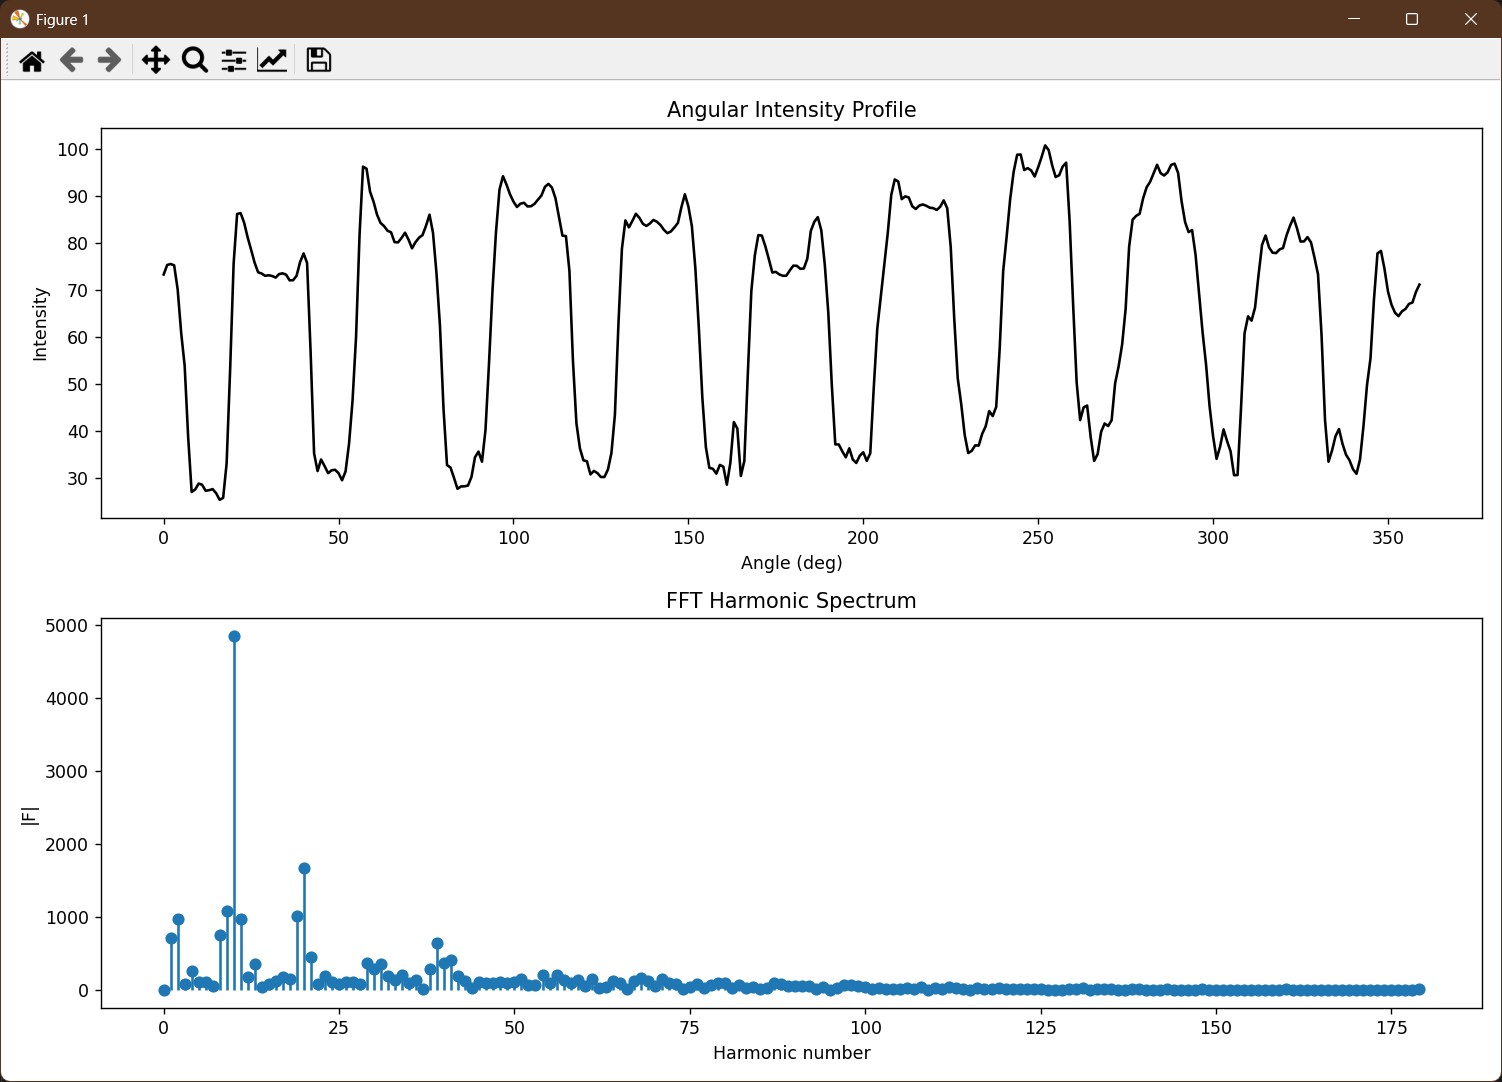The height and width of the screenshot is (1082, 1502).
Task: Close the Figure 1 window
Action: pos(1470,19)
